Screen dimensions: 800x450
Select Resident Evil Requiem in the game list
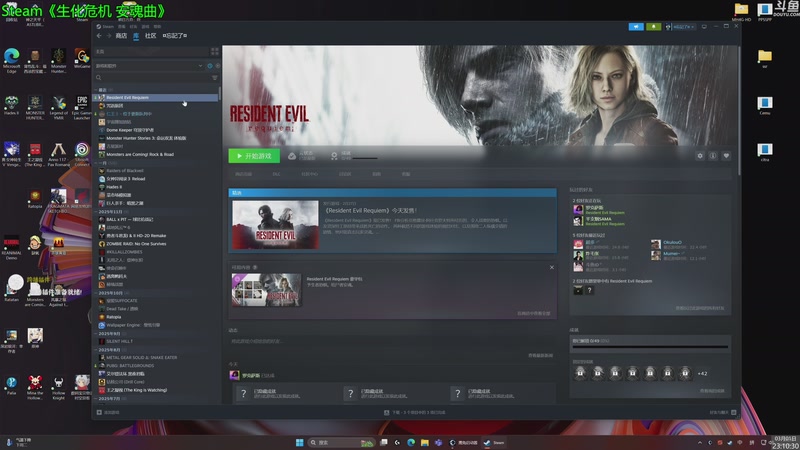(157, 97)
